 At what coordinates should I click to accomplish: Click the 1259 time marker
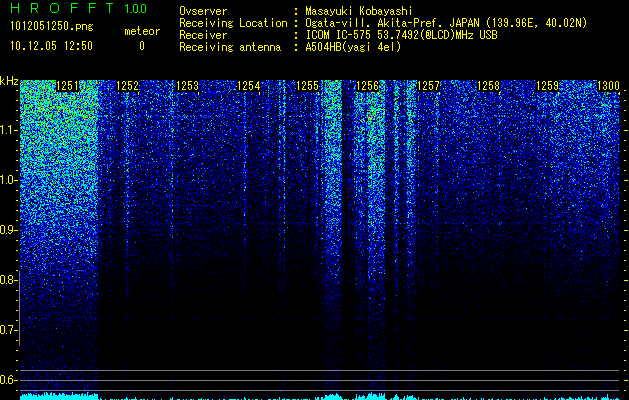point(548,86)
